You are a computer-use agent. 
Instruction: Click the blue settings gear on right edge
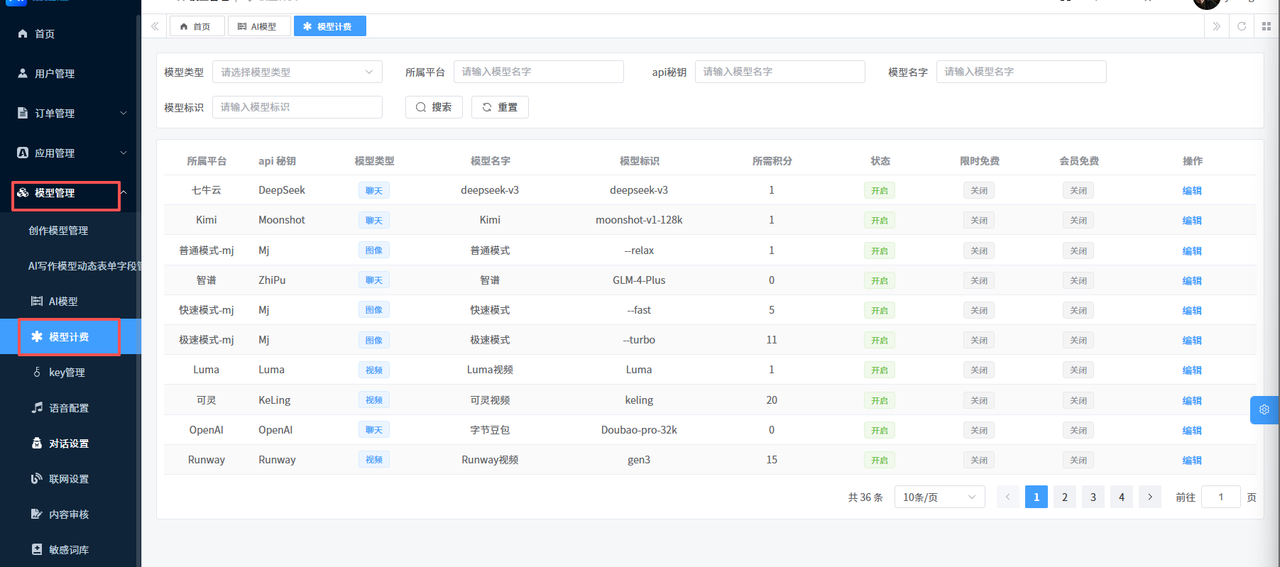(1264, 410)
